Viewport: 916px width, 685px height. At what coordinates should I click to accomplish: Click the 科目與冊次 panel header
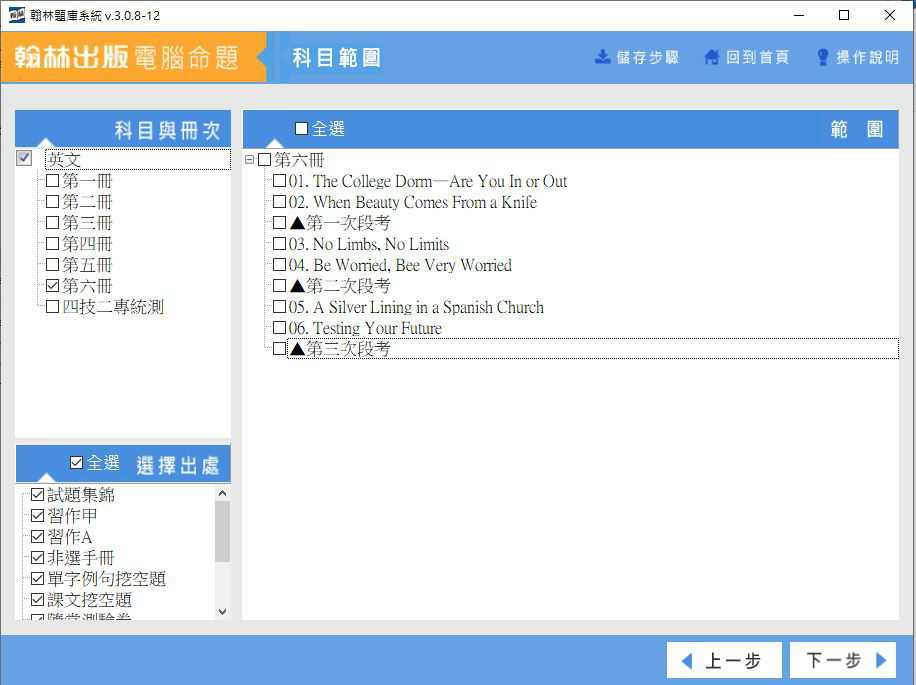click(123, 129)
